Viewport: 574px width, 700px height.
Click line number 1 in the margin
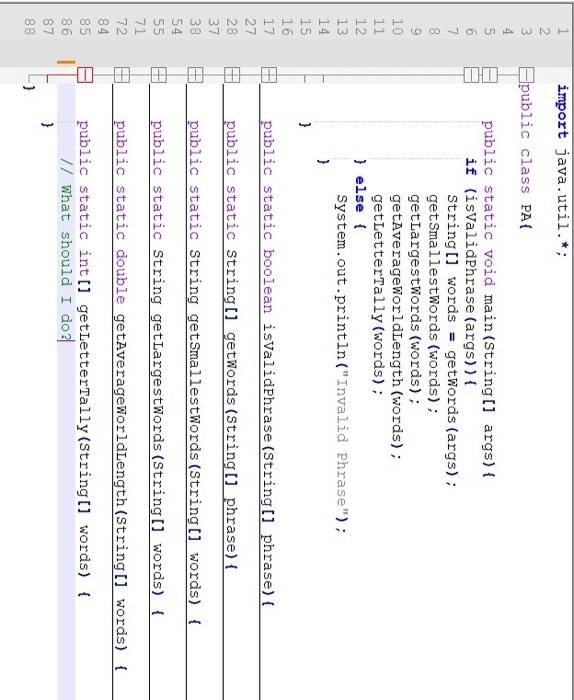562,32
